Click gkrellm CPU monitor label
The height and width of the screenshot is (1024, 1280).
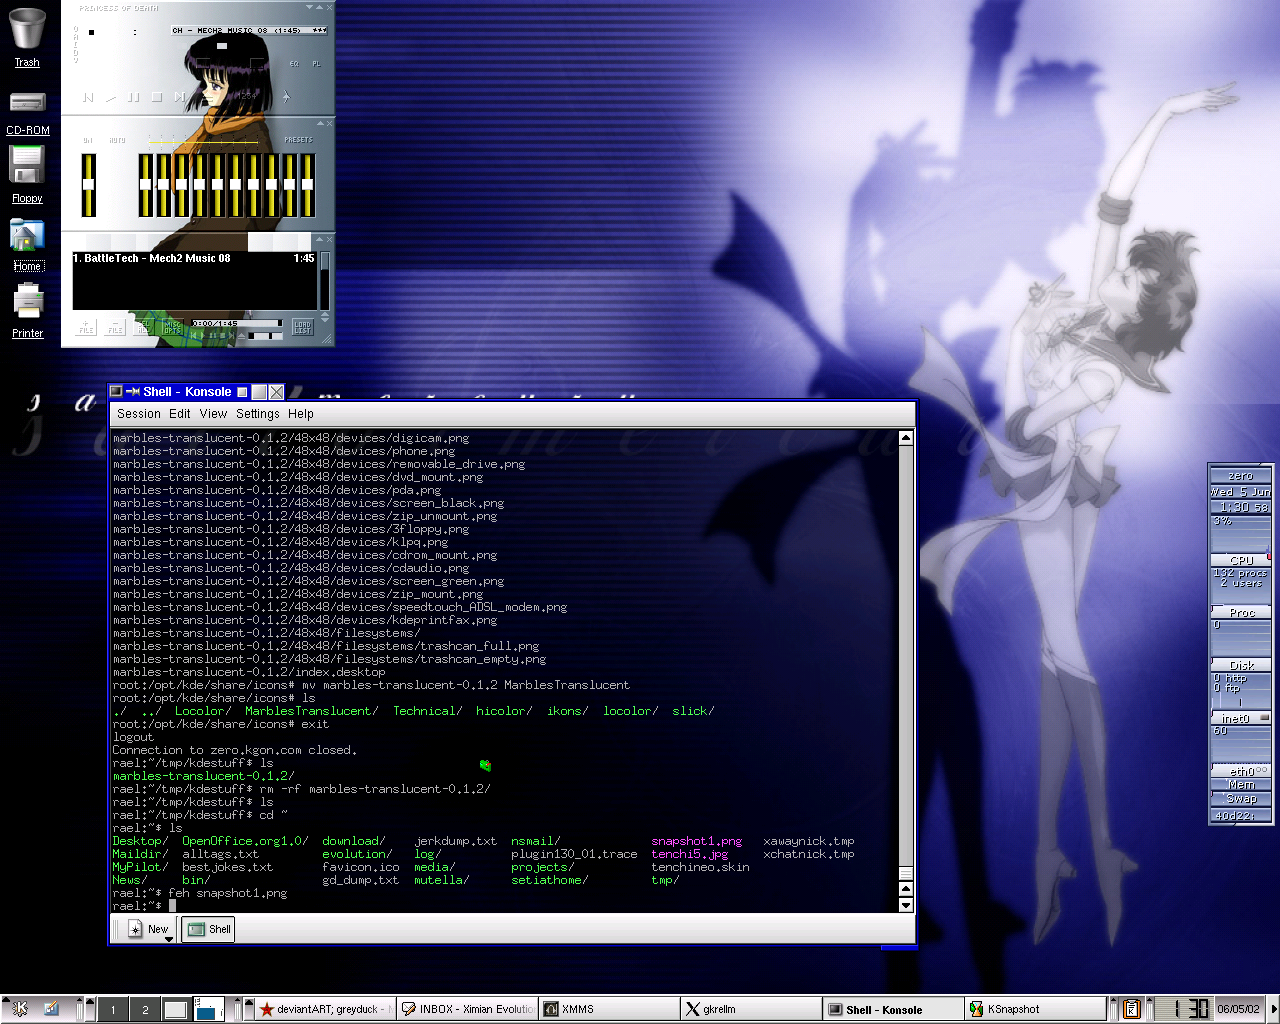(x=1241, y=560)
